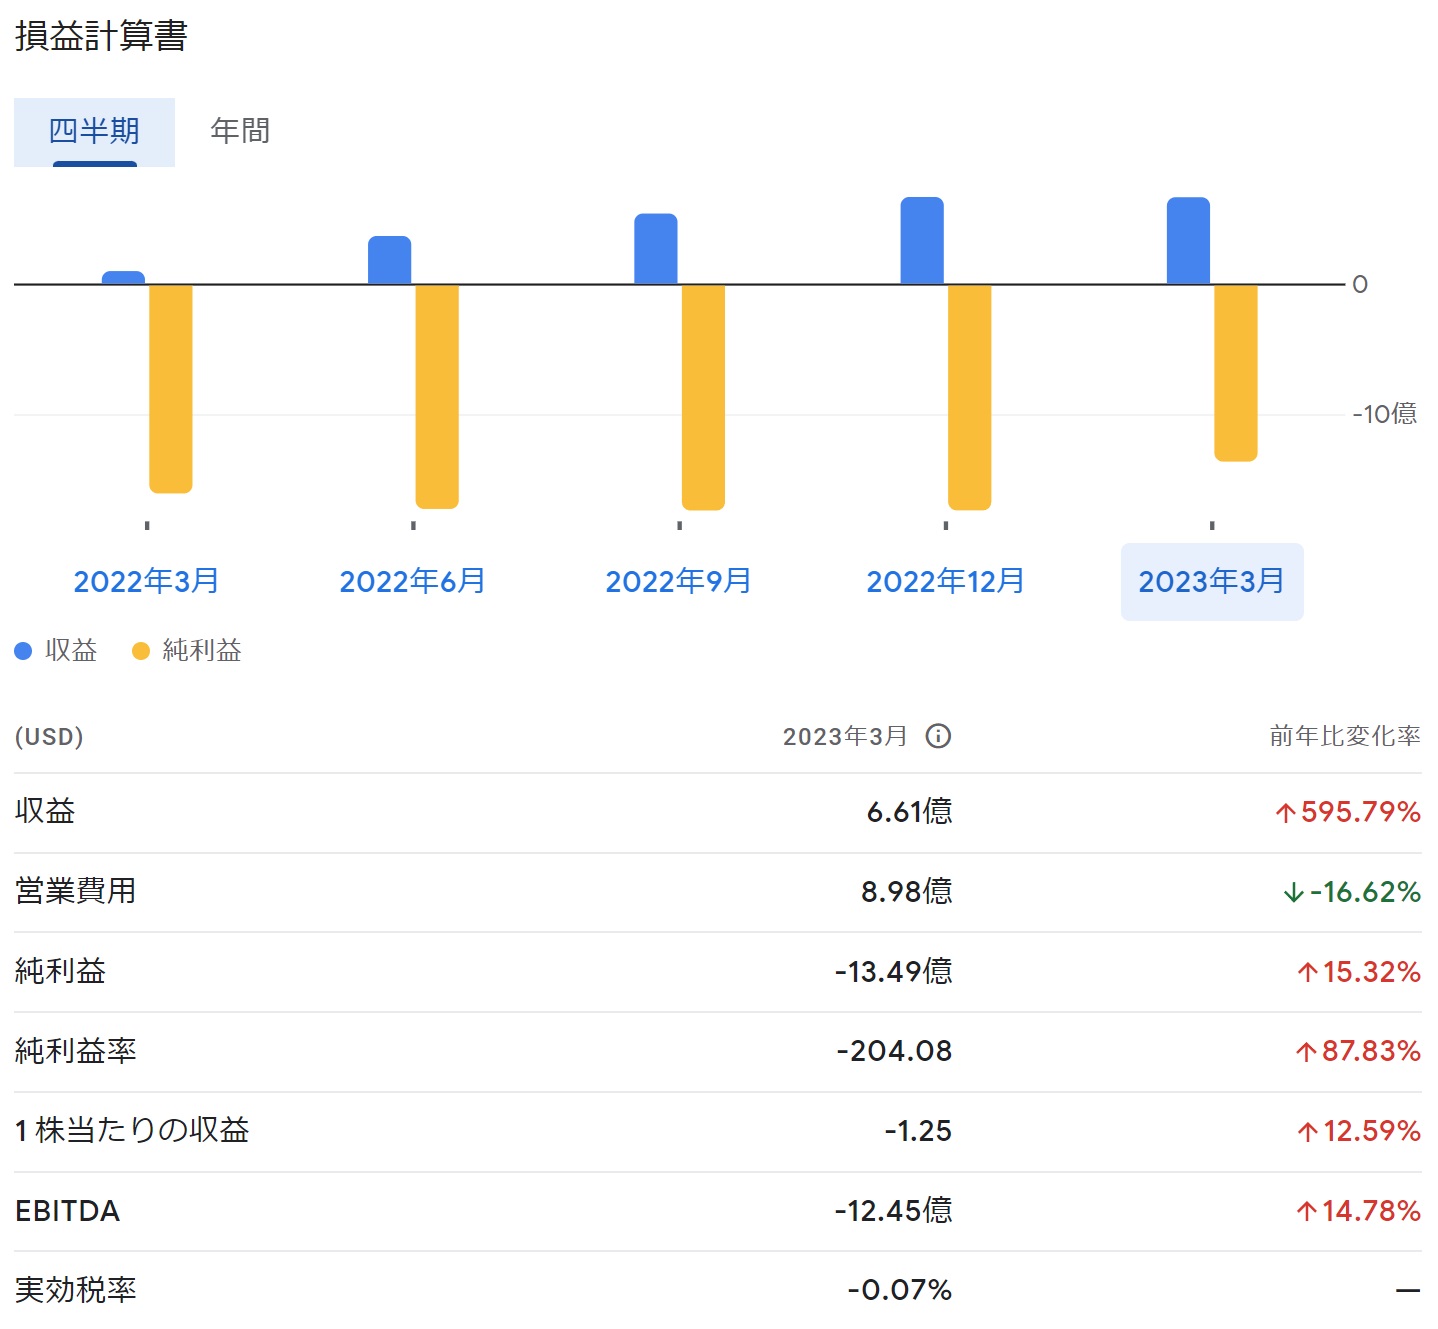Click the blue revenue bar for 2022年6月
Viewport: 1438px width, 1329px height.
[x=389, y=260]
